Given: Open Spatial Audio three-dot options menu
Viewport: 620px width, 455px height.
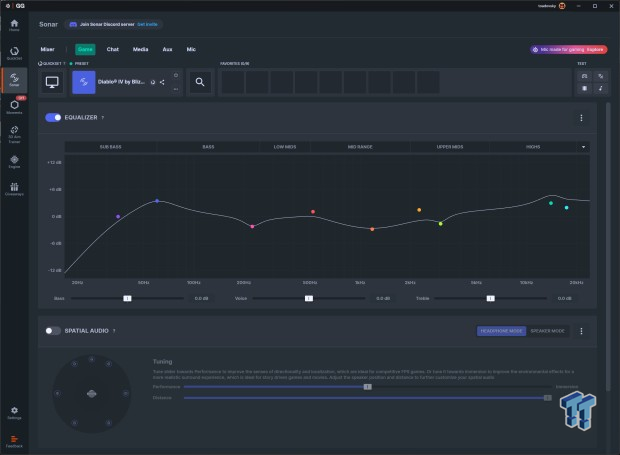Looking at the screenshot, I should click(581, 331).
